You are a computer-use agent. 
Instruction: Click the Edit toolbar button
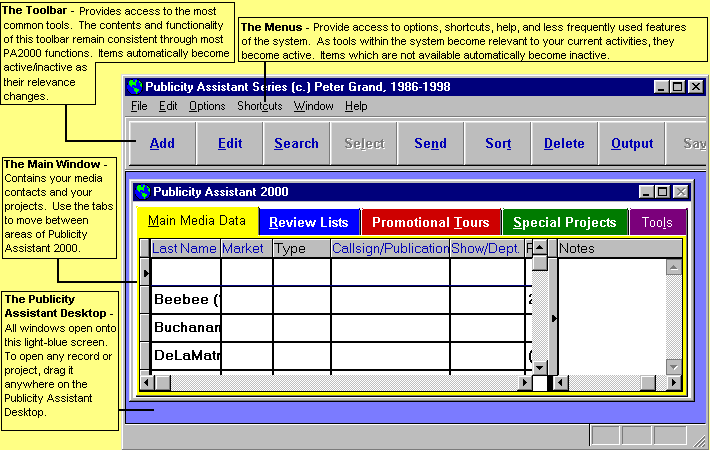(x=230, y=144)
